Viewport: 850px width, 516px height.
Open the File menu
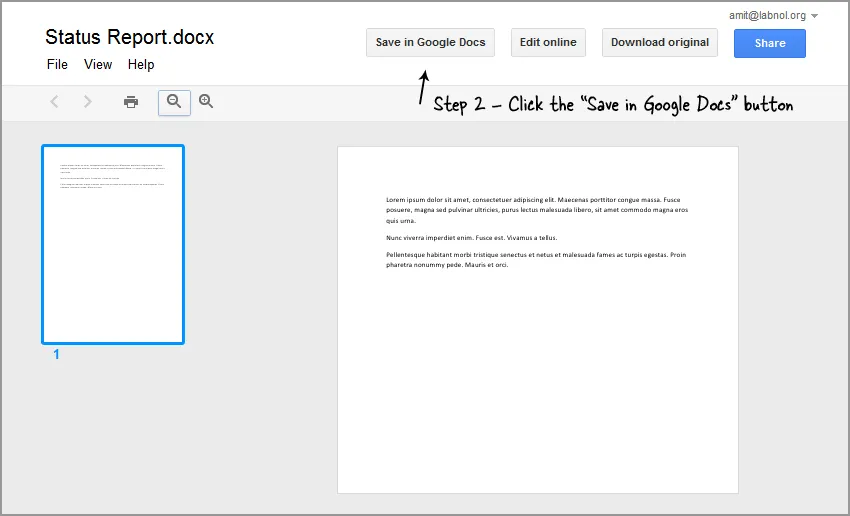(x=57, y=64)
